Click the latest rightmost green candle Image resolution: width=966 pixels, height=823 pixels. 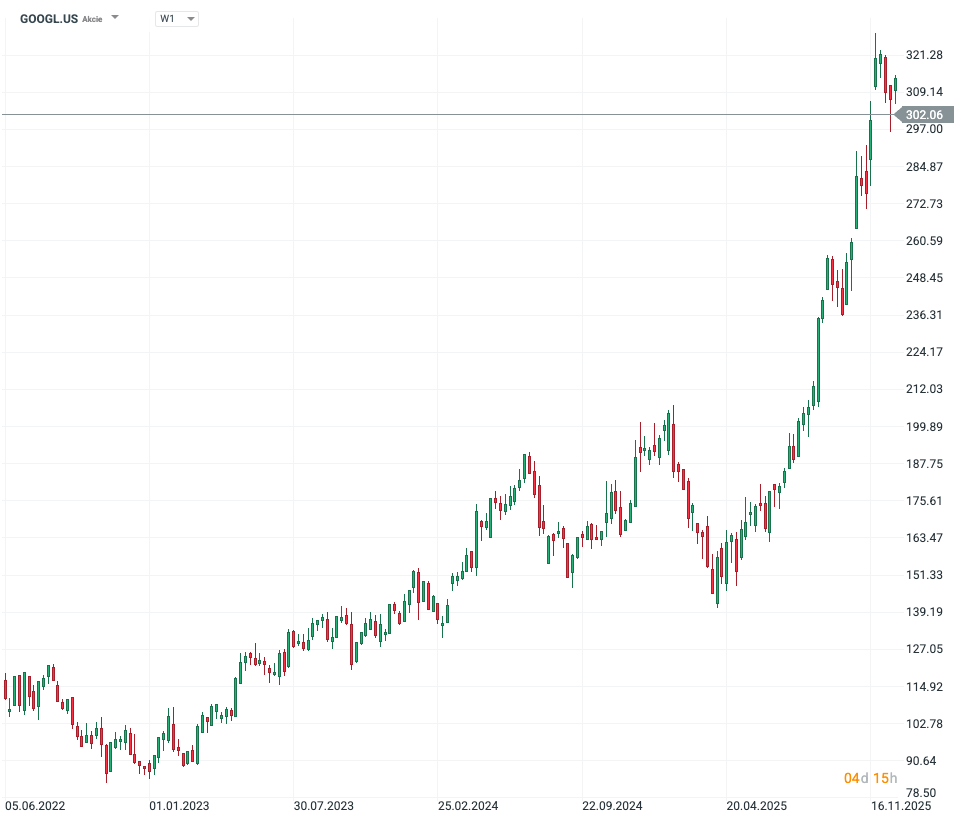click(x=896, y=85)
